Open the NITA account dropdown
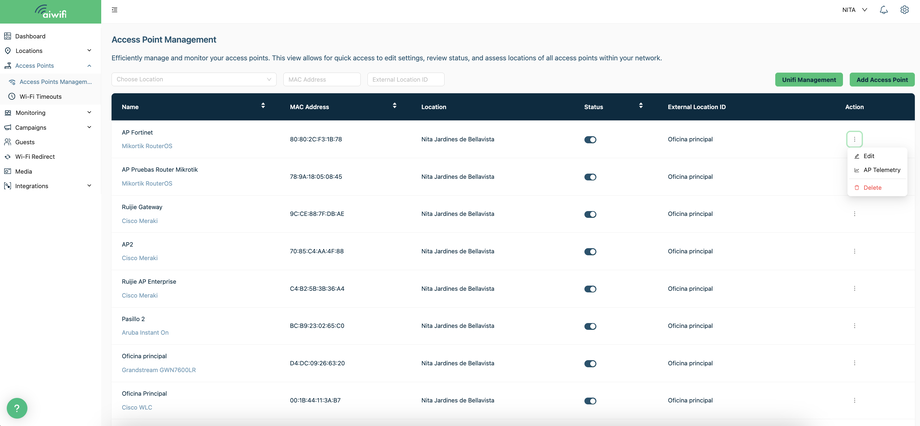 [x=854, y=10]
